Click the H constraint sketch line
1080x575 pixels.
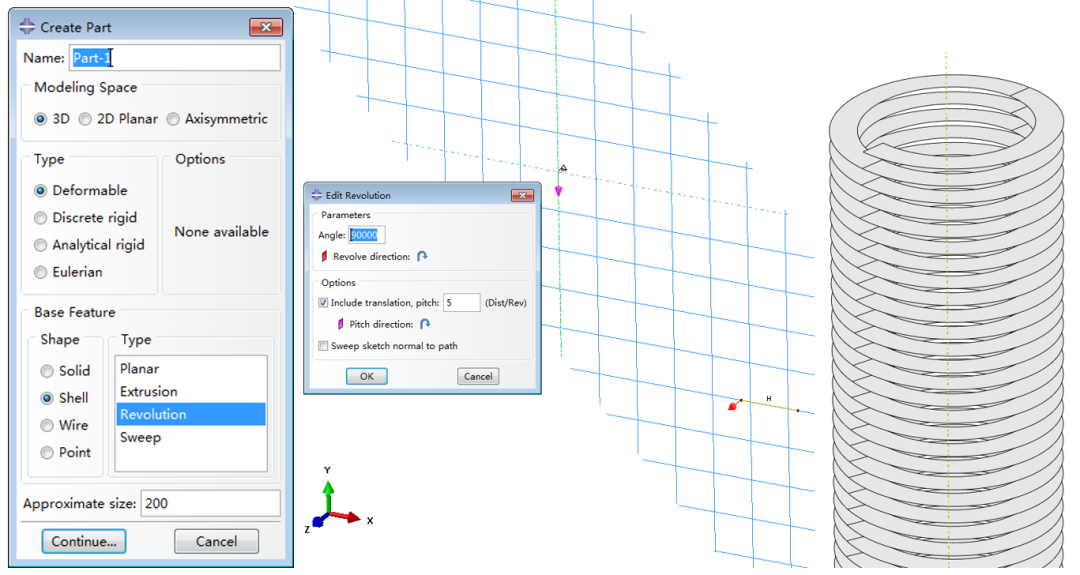[x=769, y=406]
